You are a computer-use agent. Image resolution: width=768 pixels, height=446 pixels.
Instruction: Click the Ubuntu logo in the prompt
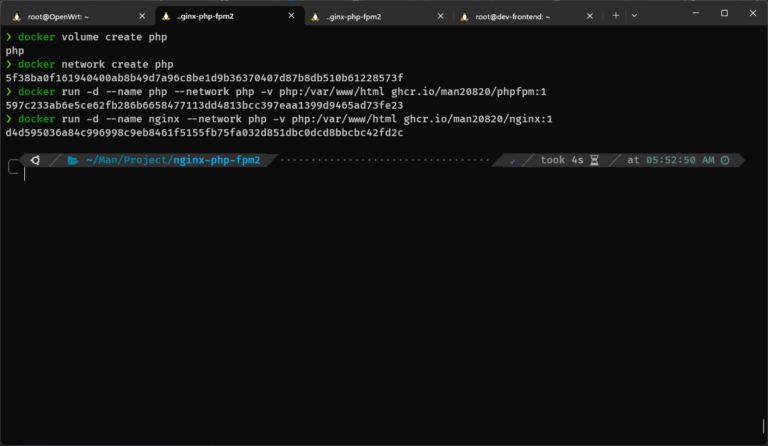[x=35, y=160]
